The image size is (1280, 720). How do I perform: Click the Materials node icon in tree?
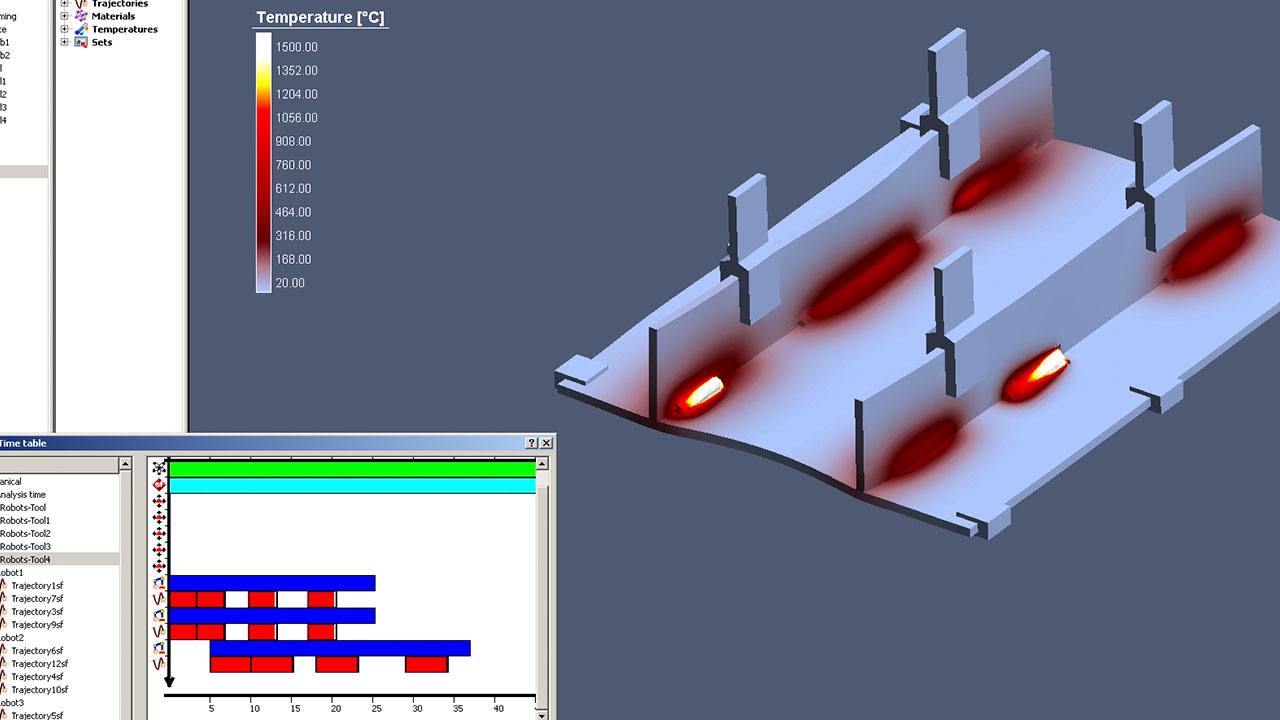[x=81, y=16]
